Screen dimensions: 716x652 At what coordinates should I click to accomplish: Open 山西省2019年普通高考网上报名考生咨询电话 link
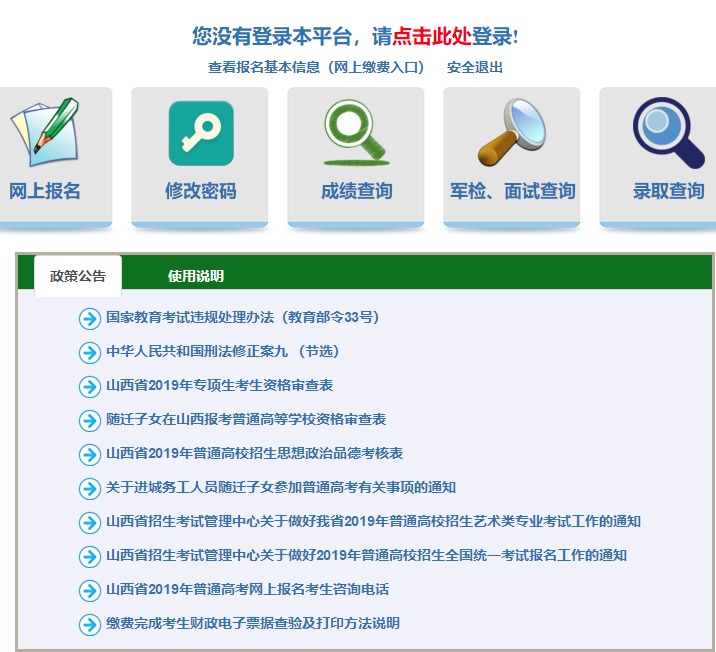(x=248, y=590)
